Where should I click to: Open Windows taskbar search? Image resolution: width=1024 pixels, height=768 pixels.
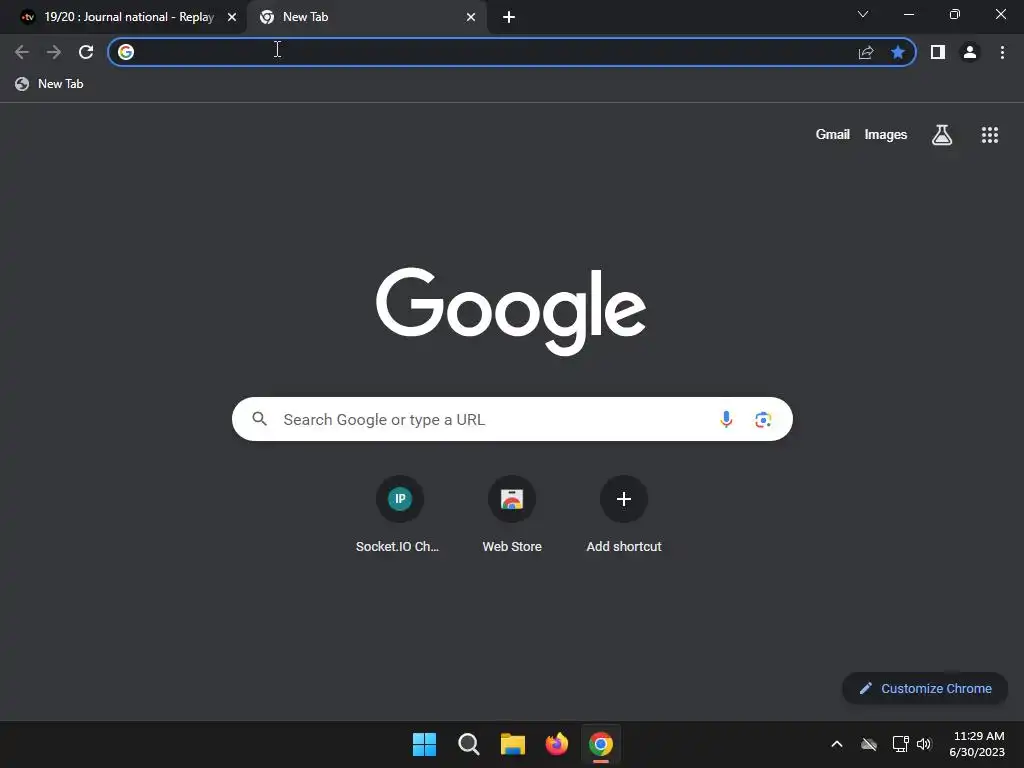coord(469,744)
